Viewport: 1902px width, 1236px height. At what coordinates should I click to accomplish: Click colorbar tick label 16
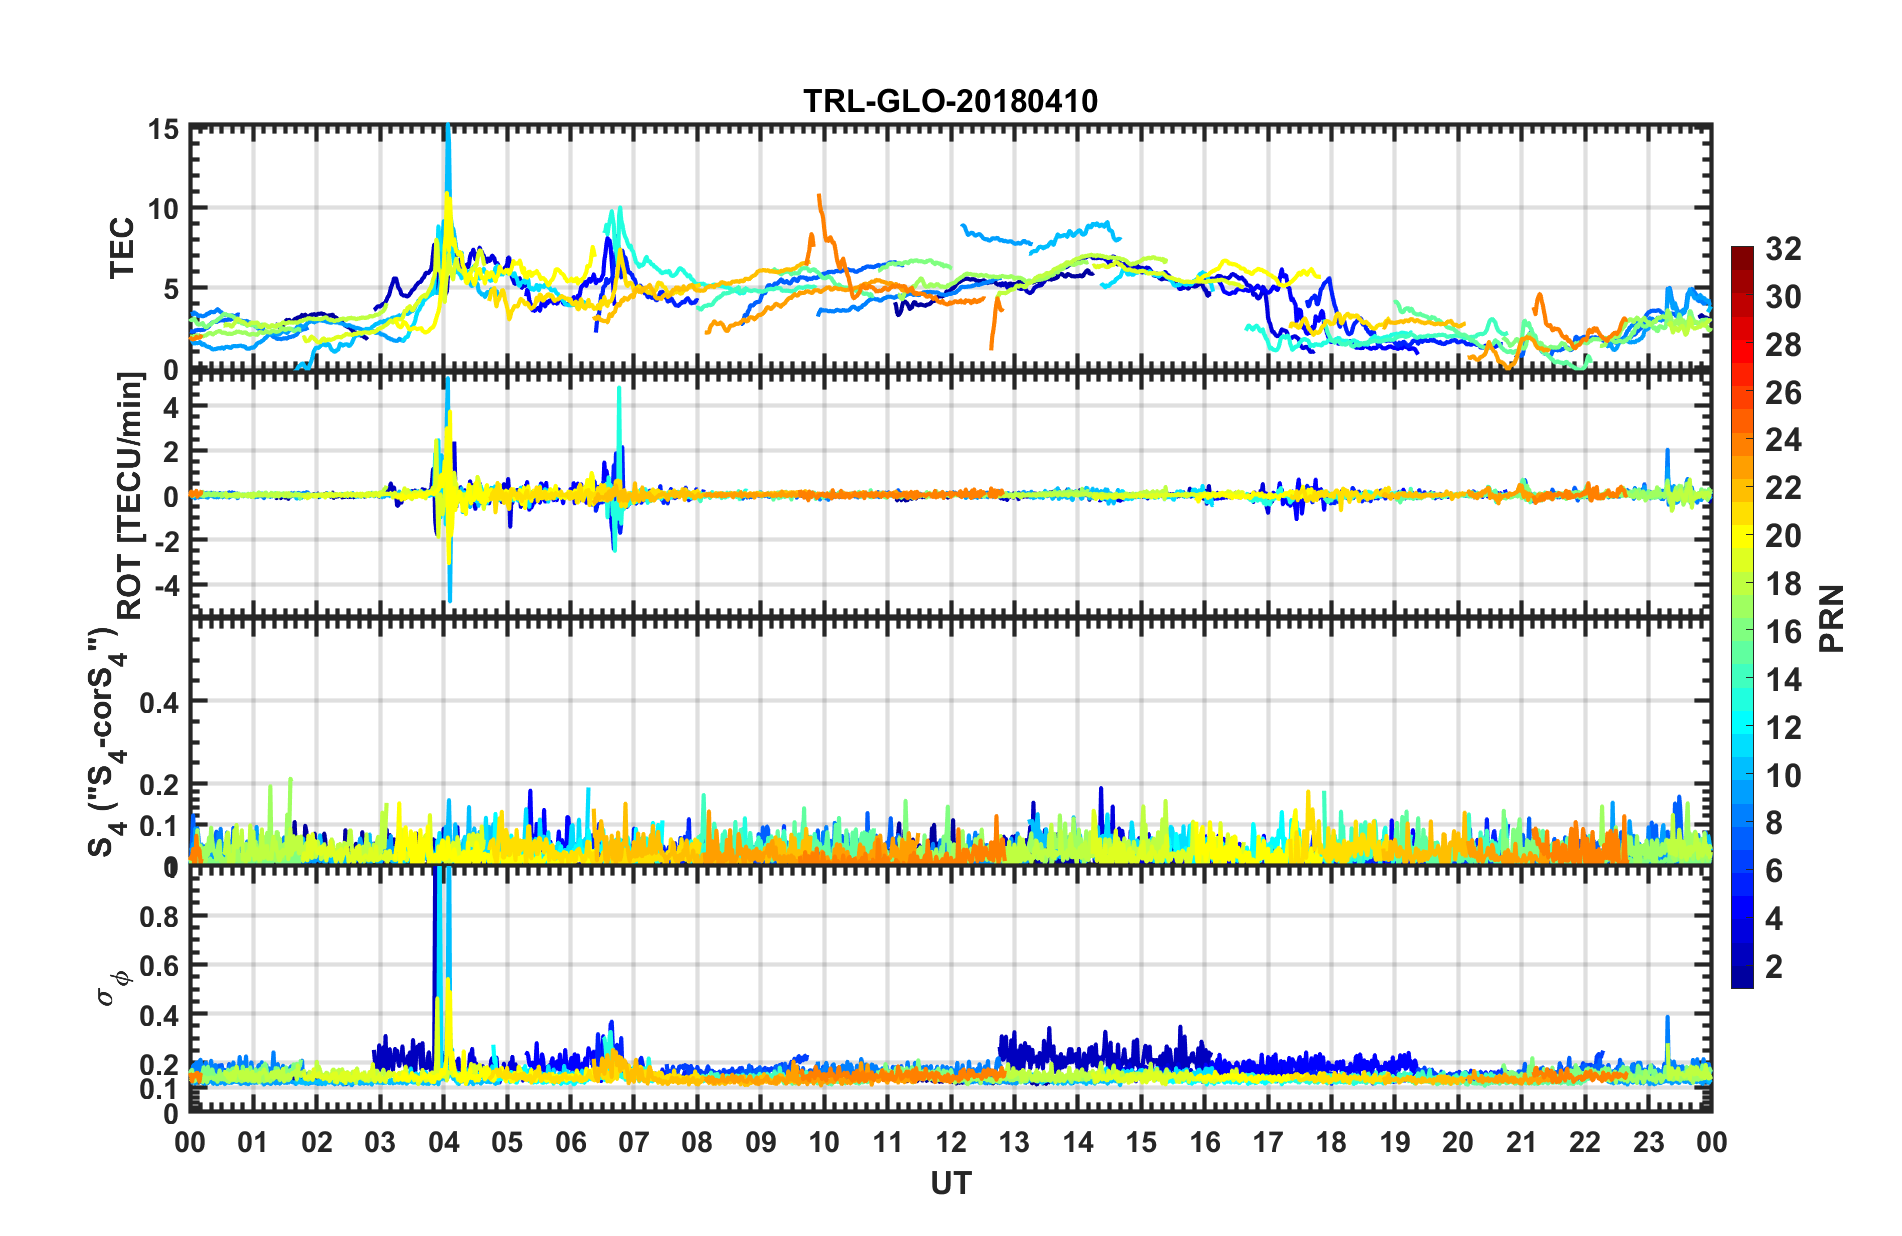(x=1782, y=632)
